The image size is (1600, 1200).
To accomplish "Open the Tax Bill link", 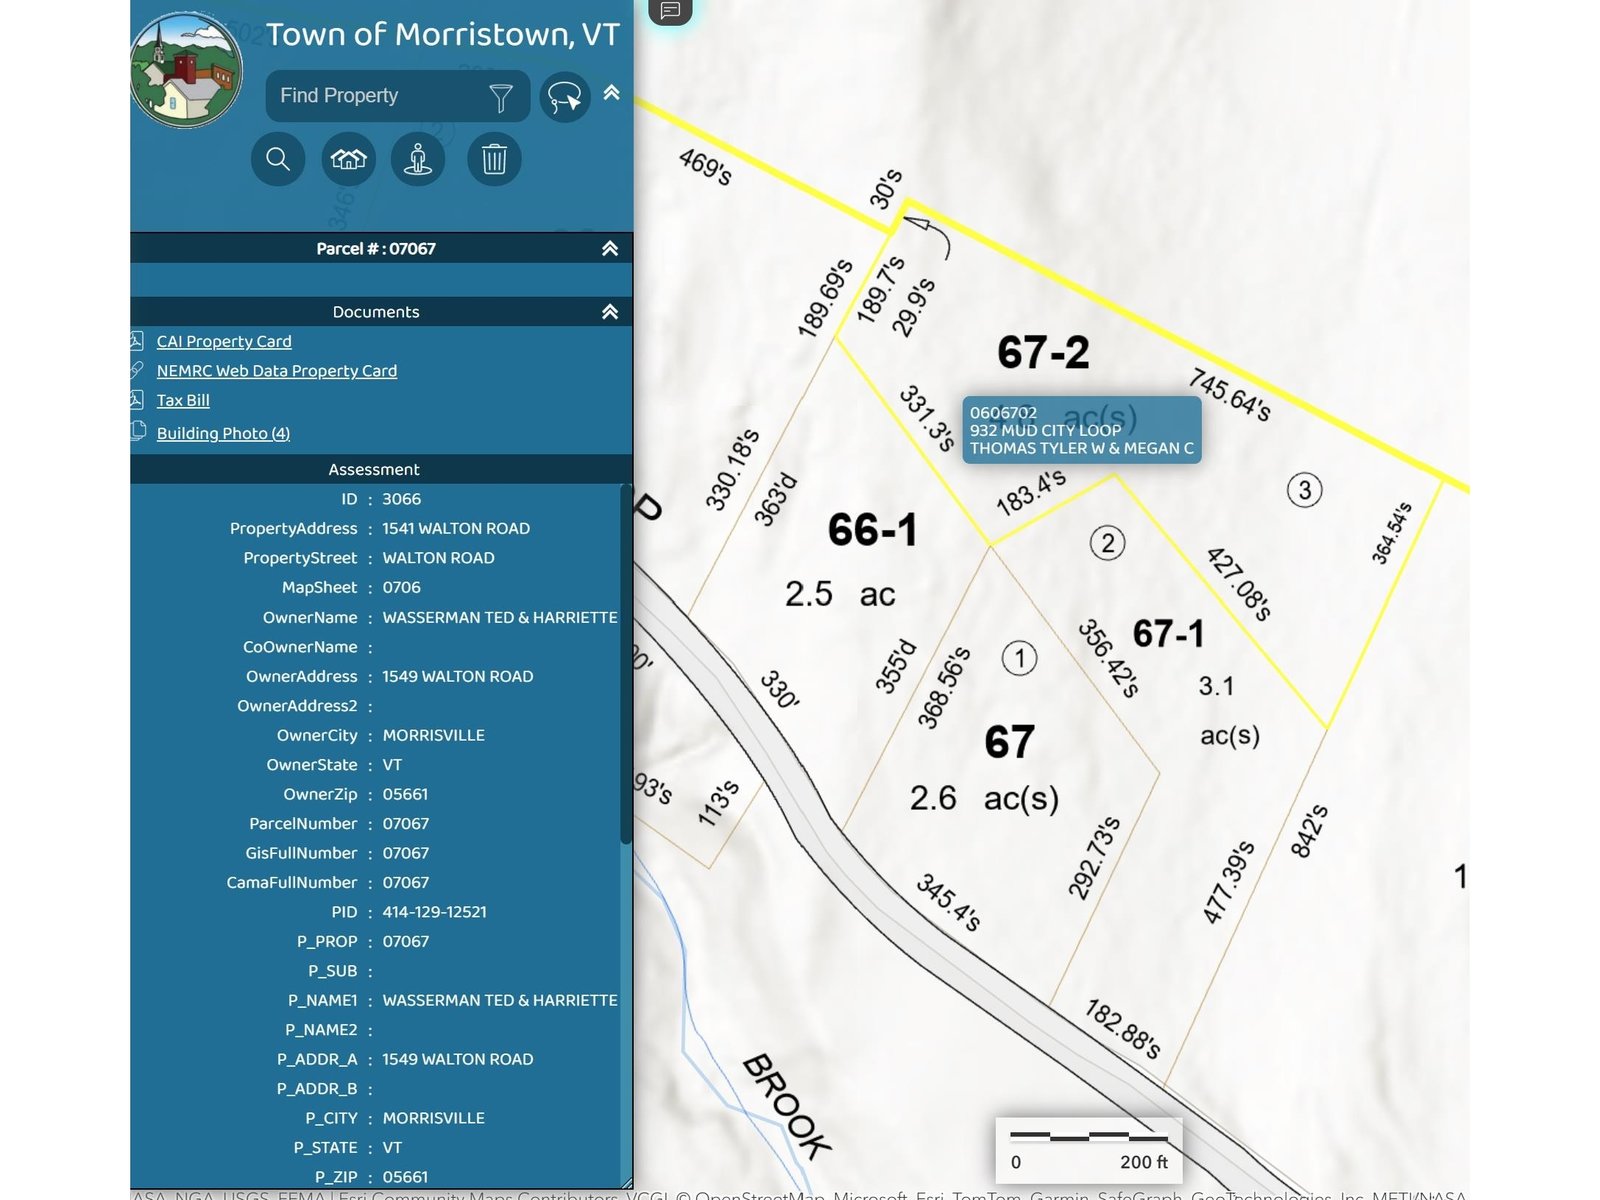I will pyautogui.click(x=183, y=400).
